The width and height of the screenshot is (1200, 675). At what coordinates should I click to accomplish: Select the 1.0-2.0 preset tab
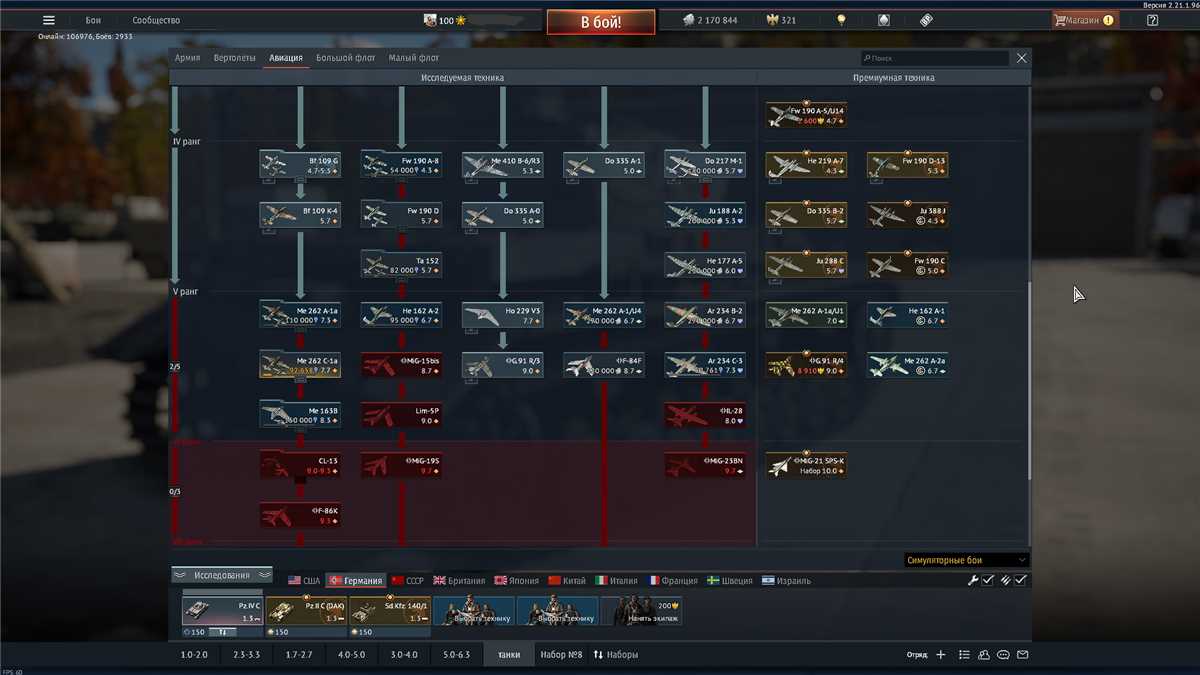coord(194,655)
